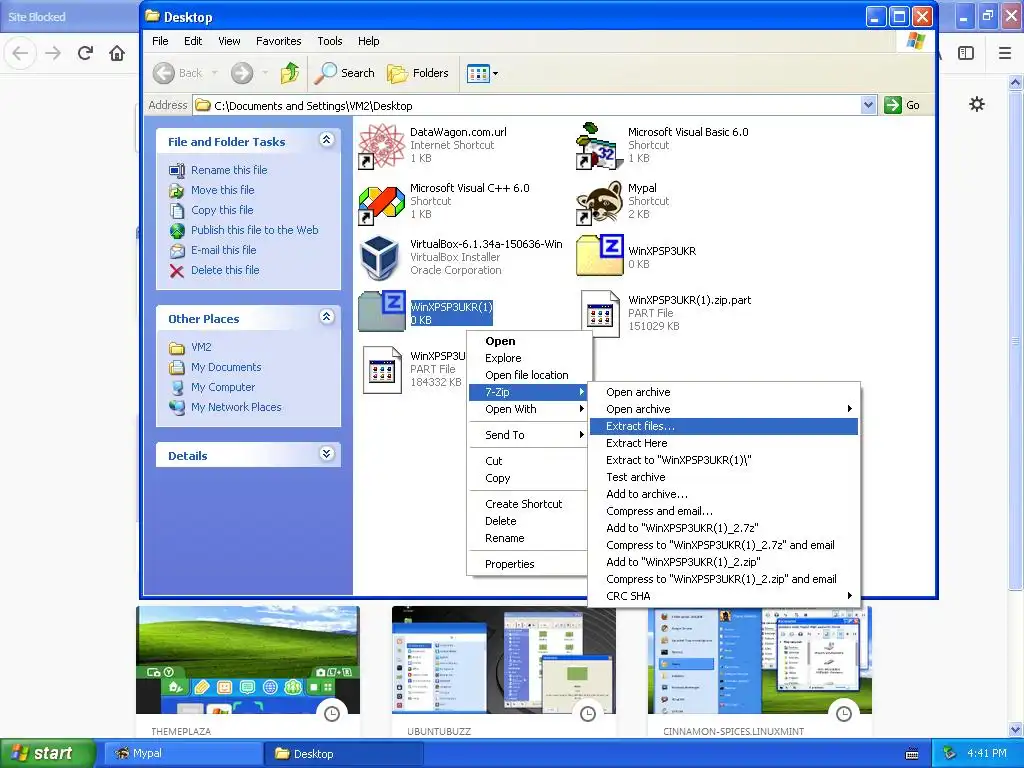Screen dimensions: 1024x768
Task: Click Move this file link
Action: click(223, 190)
